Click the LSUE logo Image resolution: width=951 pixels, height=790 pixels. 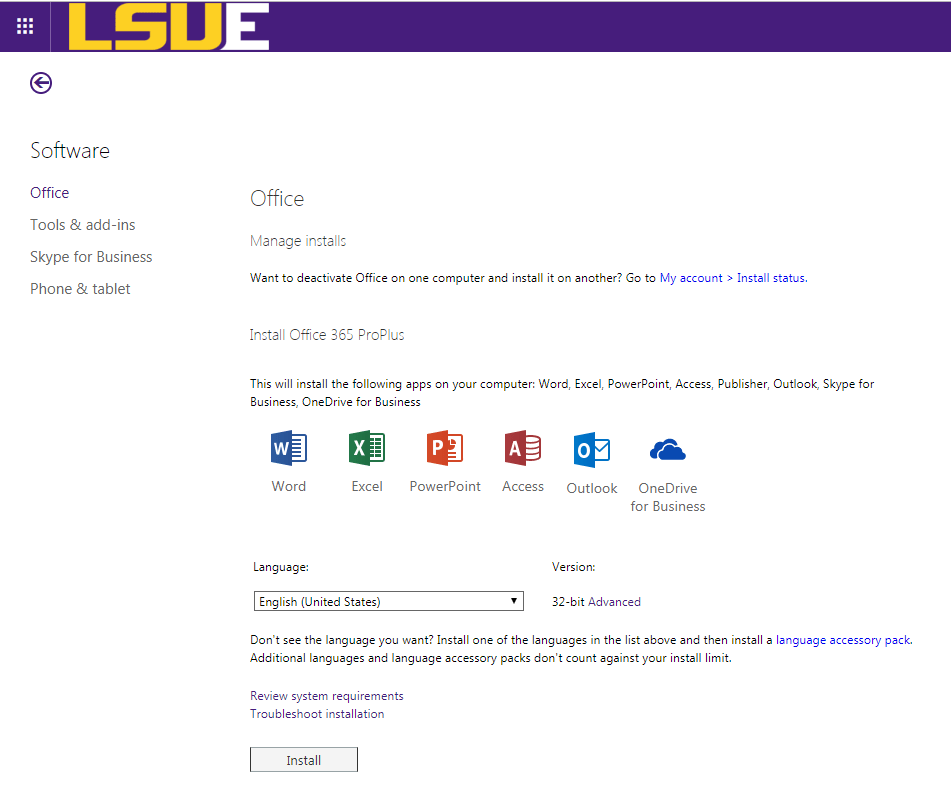(x=169, y=26)
